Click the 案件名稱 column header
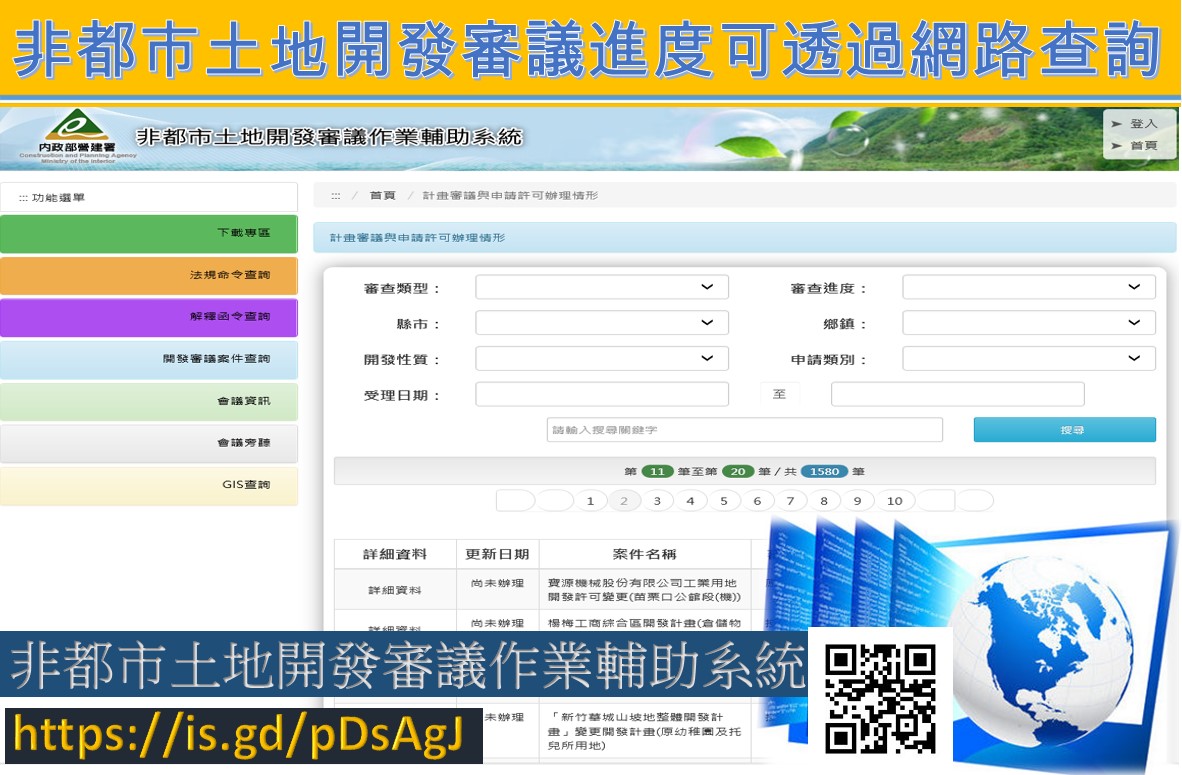Viewport: 1182px width, 775px height. click(645, 554)
